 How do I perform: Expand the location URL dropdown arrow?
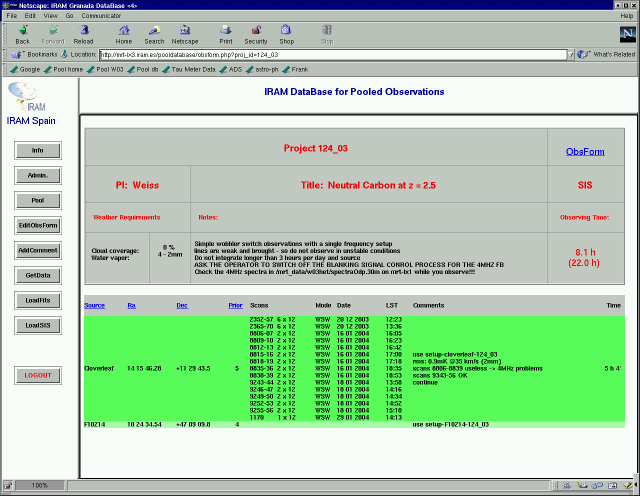tap(571, 55)
